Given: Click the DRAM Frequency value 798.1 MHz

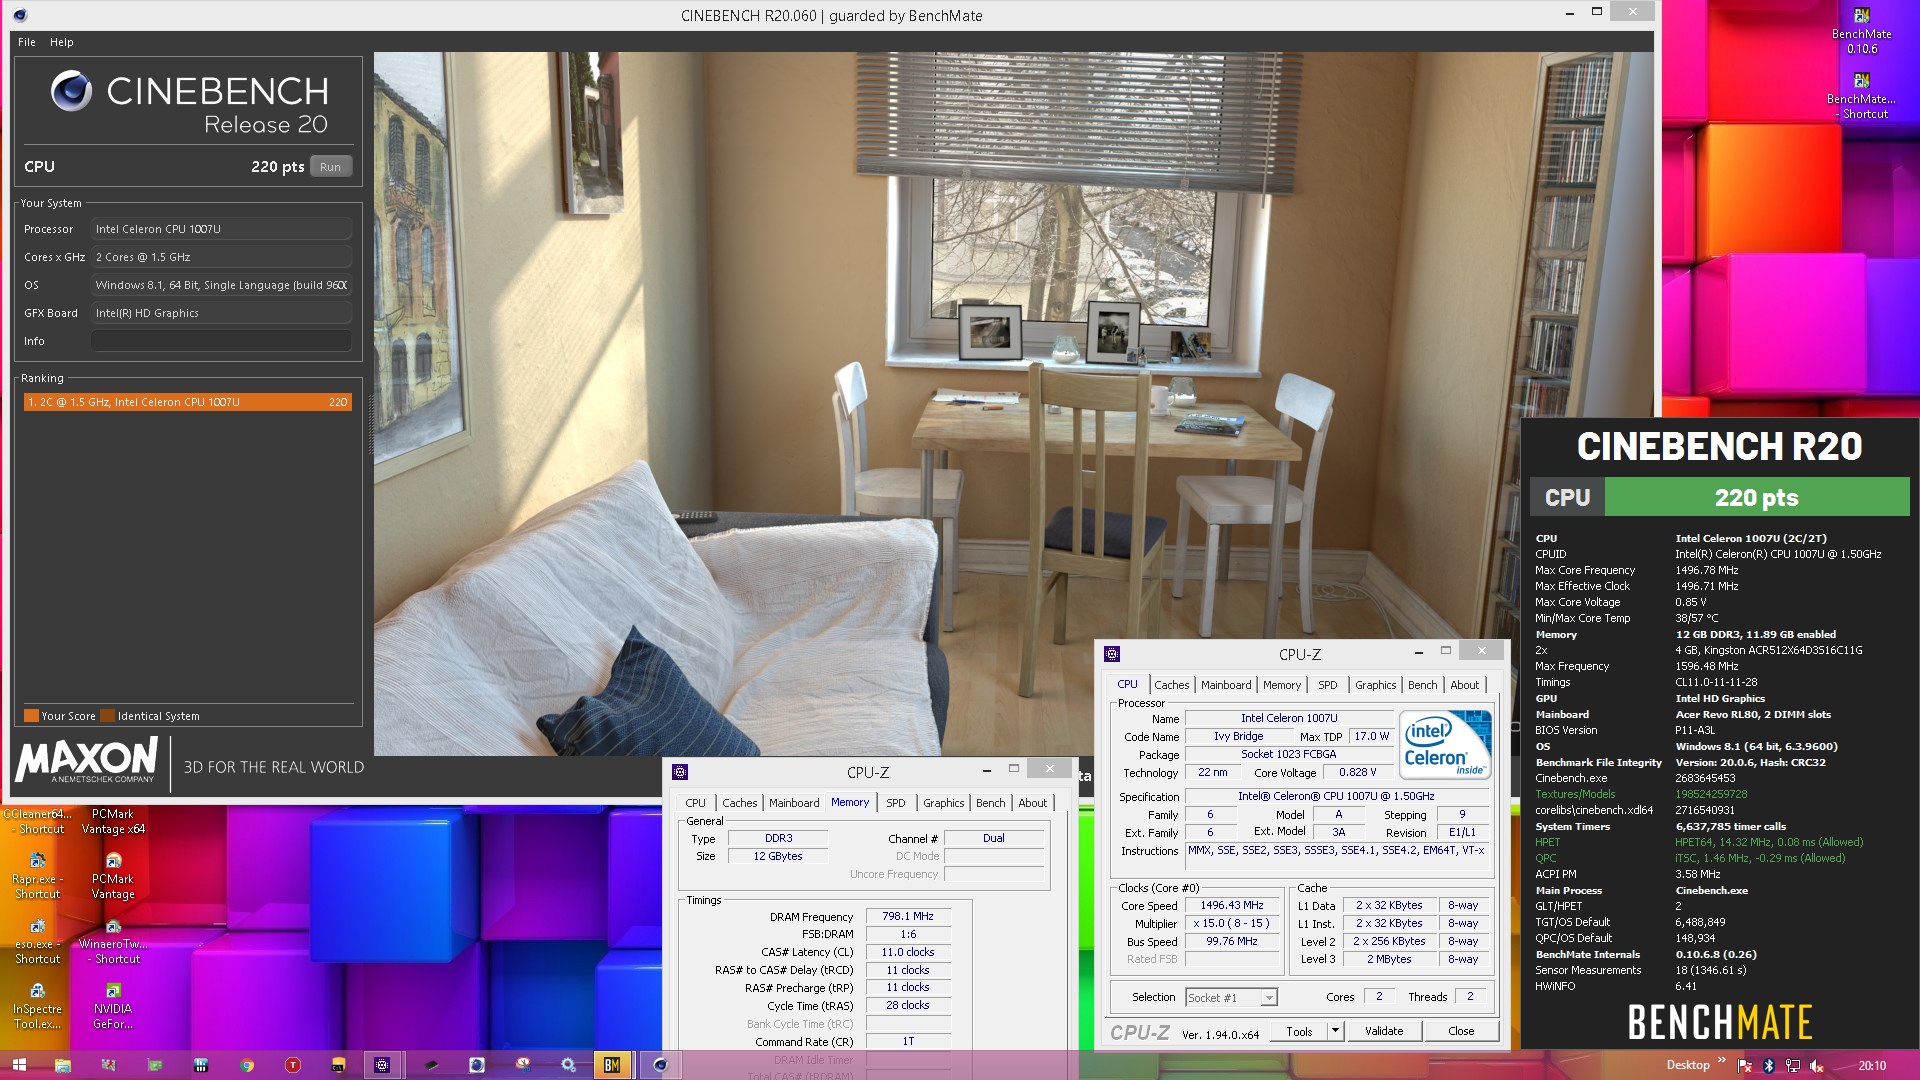Looking at the screenshot, I should (x=907, y=916).
